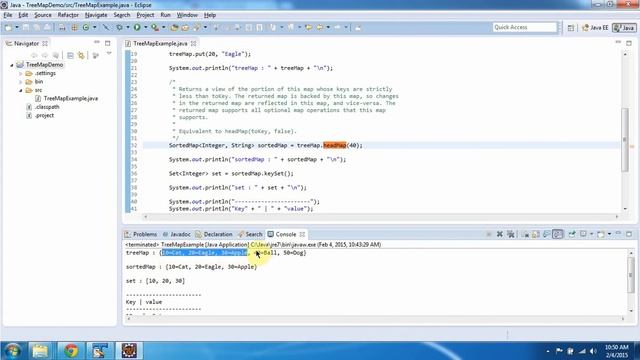The width and height of the screenshot is (640, 360).
Task: Maximize the Console view panel
Action: pyautogui.click(x=629, y=234)
